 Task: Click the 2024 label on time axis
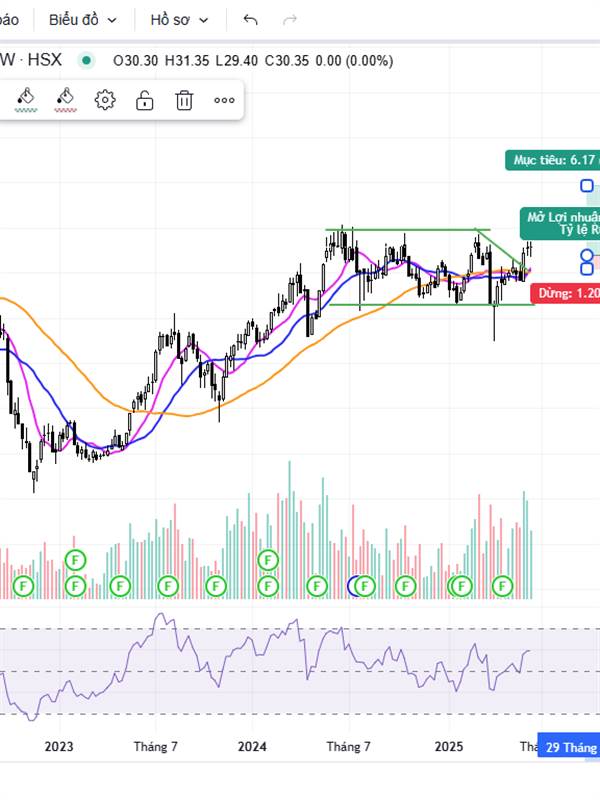coord(252,747)
